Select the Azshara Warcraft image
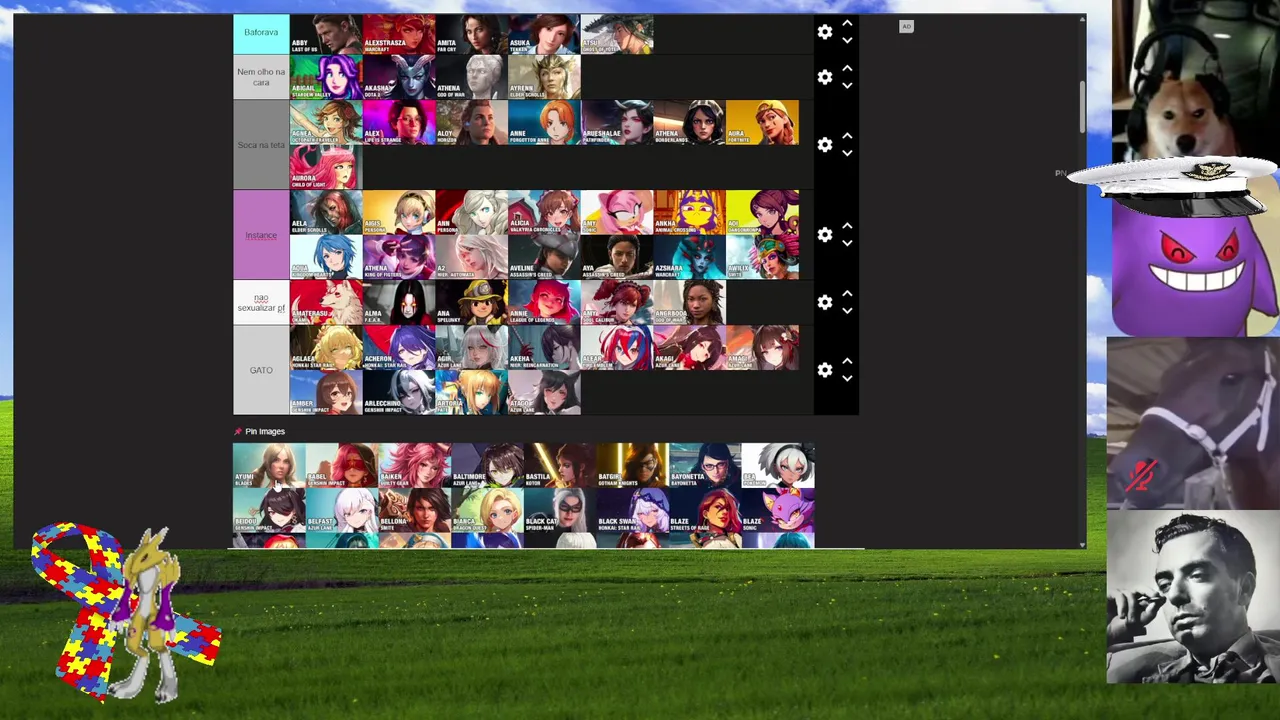 pyautogui.click(x=690, y=257)
